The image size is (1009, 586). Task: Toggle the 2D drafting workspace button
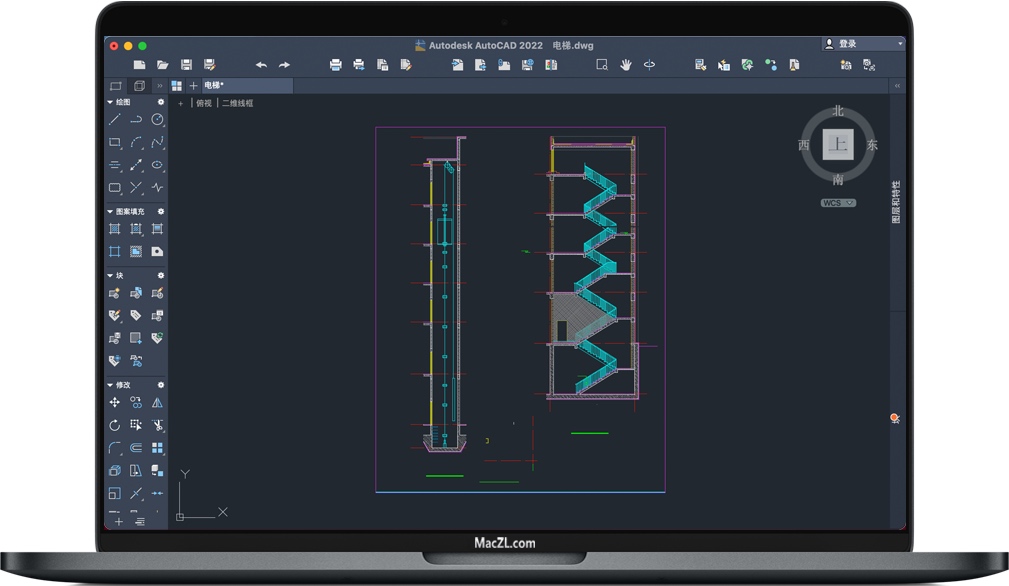tap(116, 86)
